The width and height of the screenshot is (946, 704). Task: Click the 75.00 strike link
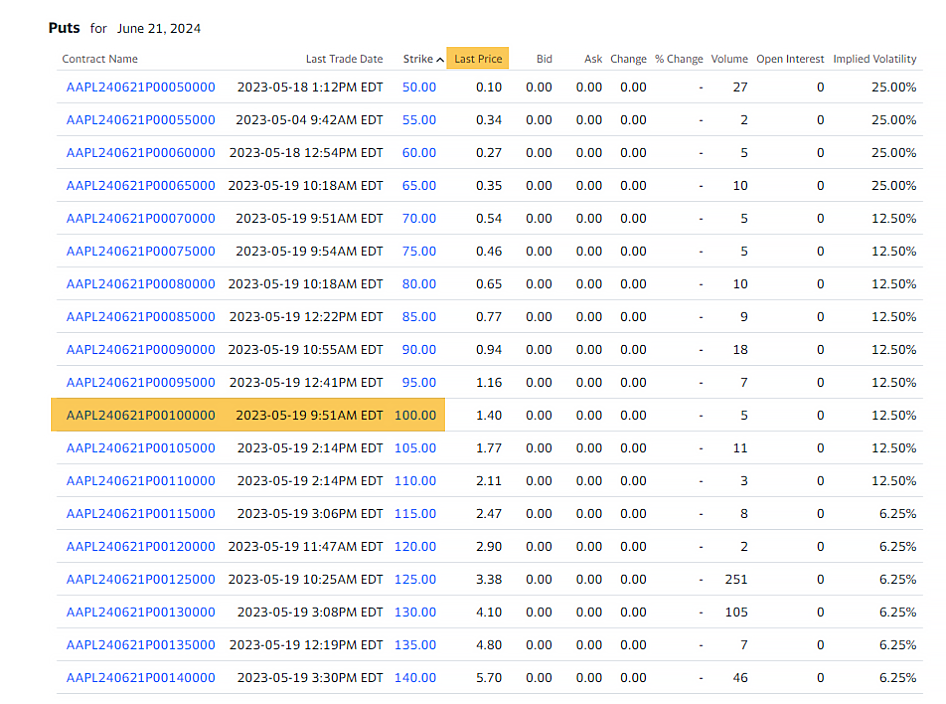[x=419, y=251]
